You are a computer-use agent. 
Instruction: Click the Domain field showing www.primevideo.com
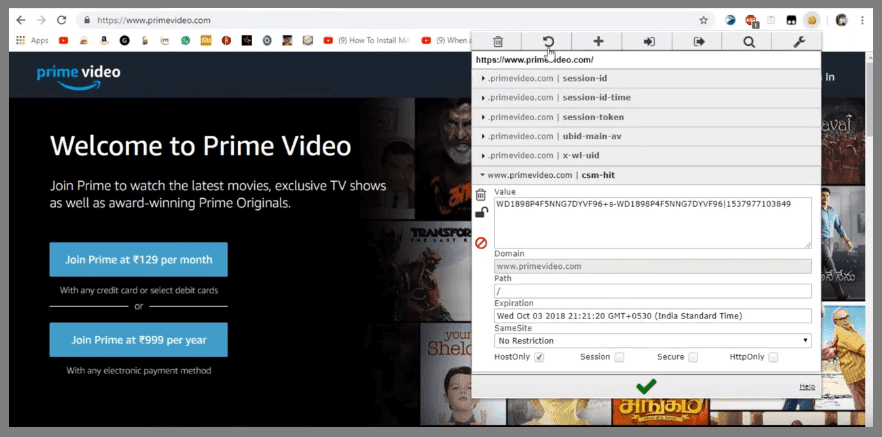(x=652, y=267)
